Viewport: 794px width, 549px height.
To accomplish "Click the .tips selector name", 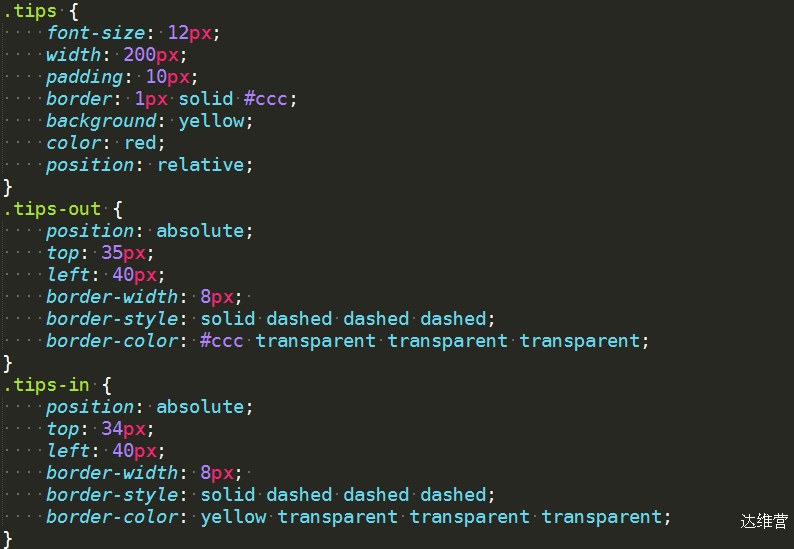I will (30, 11).
